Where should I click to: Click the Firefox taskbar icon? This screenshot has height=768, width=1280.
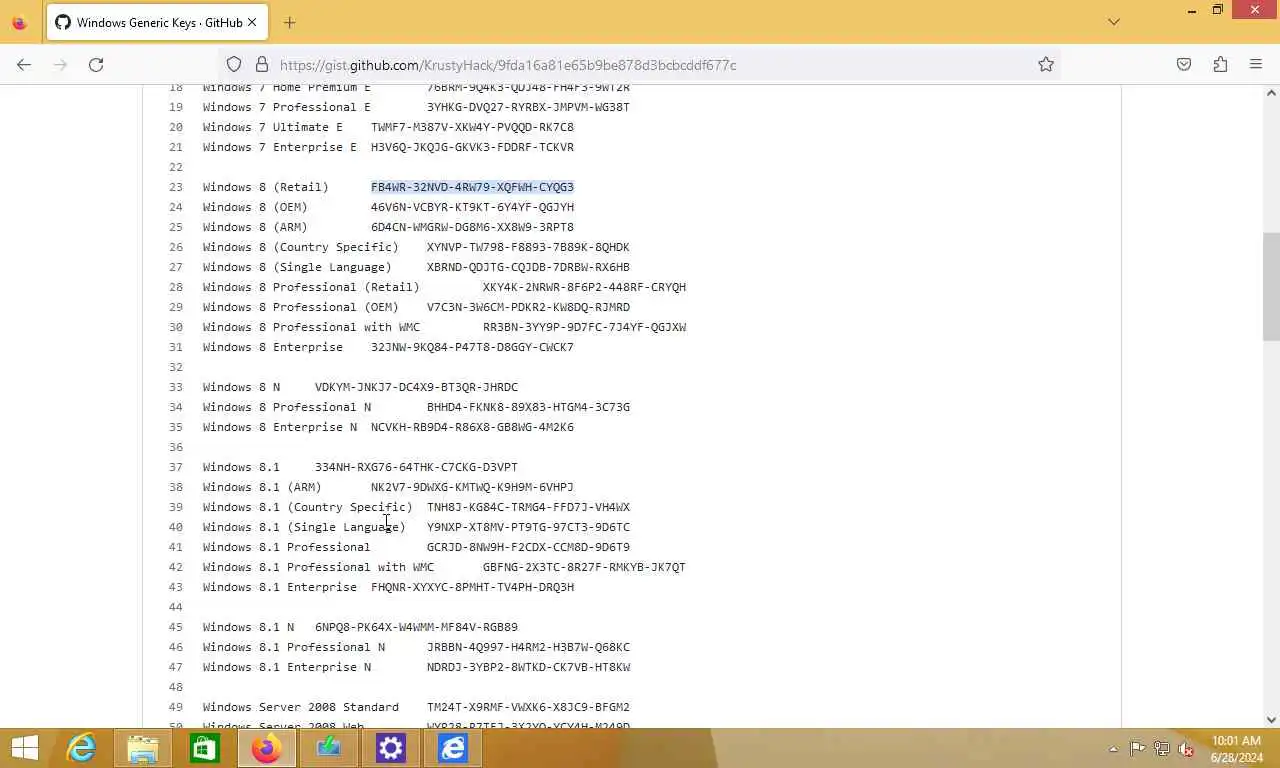click(x=267, y=748)
